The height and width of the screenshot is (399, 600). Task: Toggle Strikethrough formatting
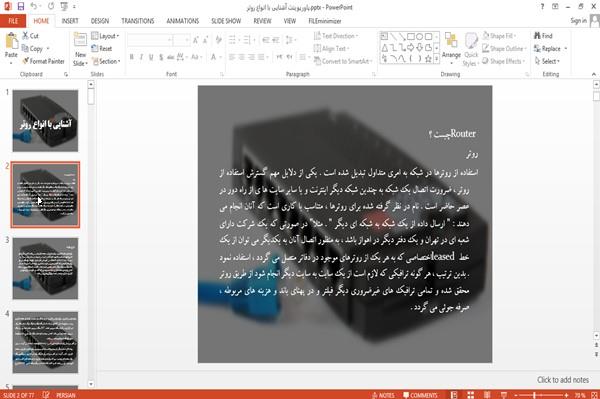(171, 57)
